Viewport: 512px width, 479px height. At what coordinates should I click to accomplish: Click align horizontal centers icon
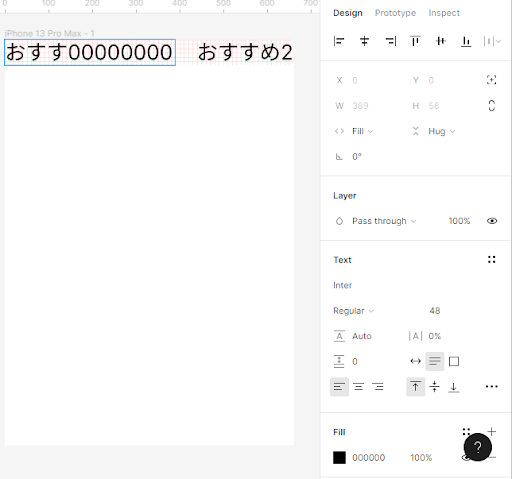tap(364, 41)
